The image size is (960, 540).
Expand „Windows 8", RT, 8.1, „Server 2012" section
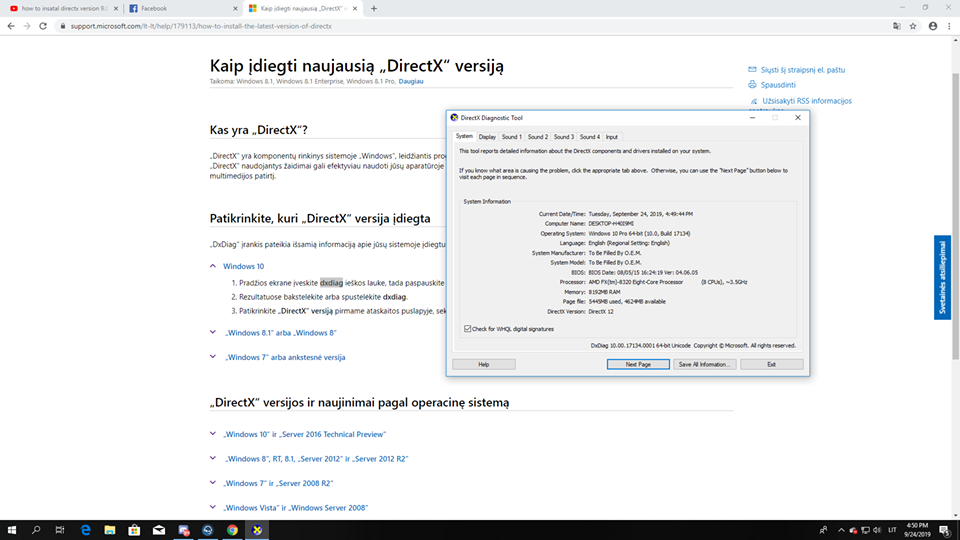click(315, 459)
